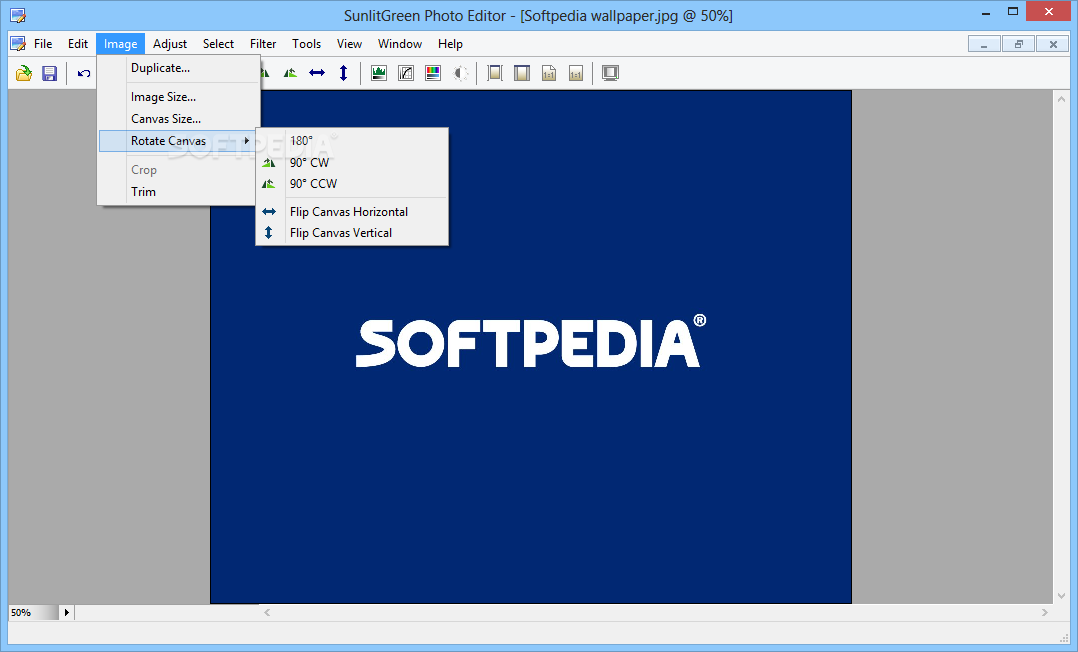Open the File menu
This screenshot has width=1078, height=652.
click(43, 43)
